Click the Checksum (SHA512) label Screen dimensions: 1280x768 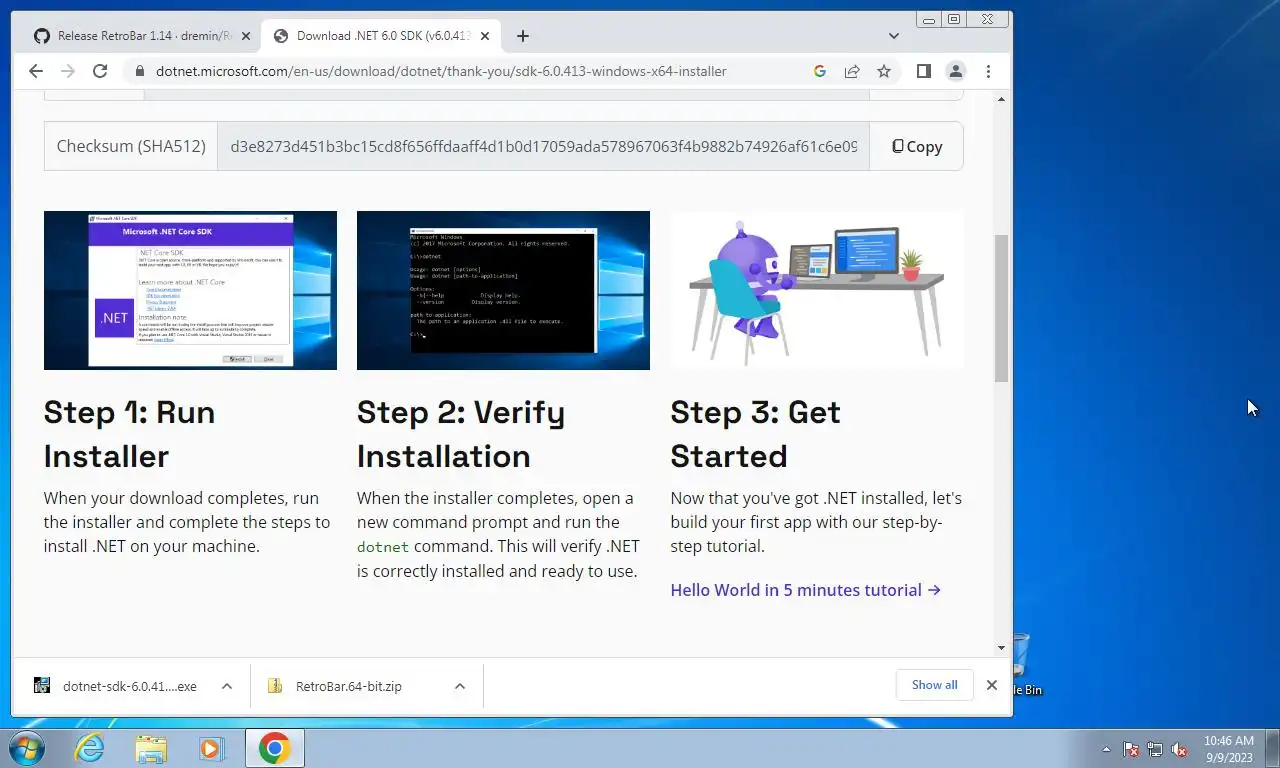pyautogui.click(x=131, y=146)
